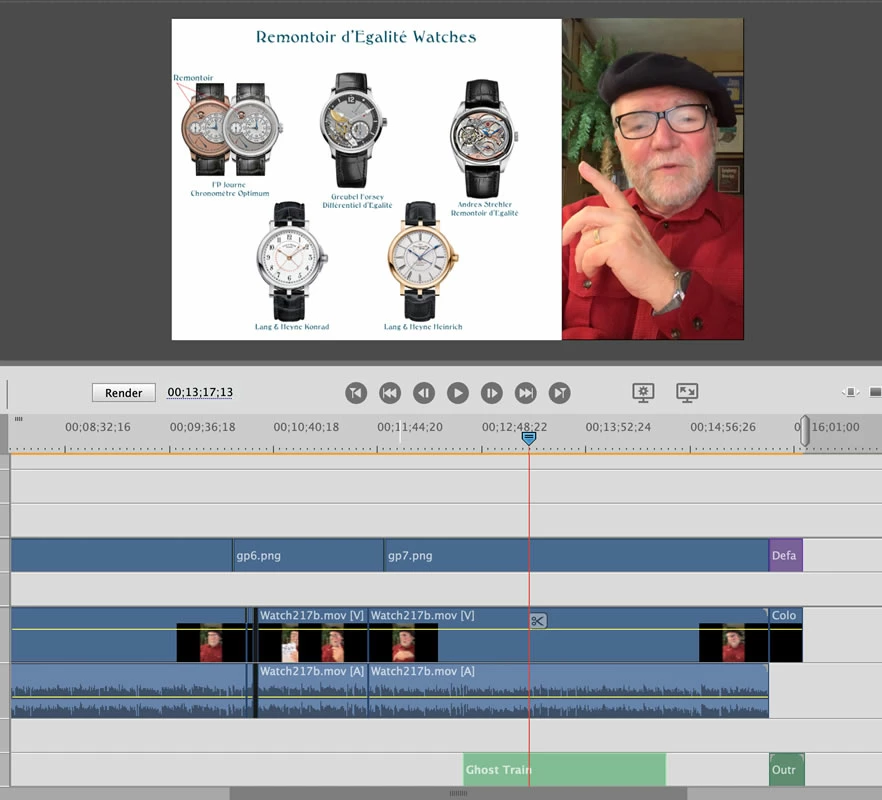Select the purple Defa clip
882x800 pixels.
coord(786,555)
